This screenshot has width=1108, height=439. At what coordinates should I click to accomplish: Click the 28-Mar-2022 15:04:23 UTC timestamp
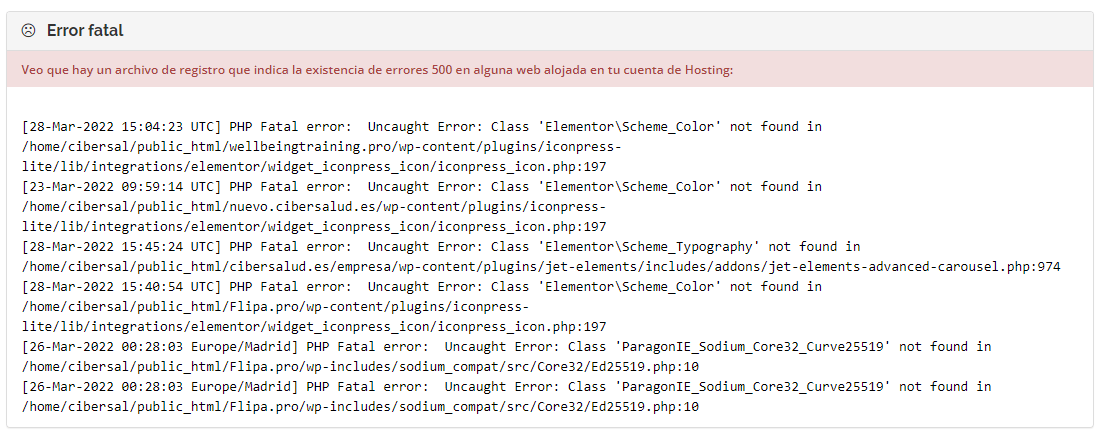(122, 127)
